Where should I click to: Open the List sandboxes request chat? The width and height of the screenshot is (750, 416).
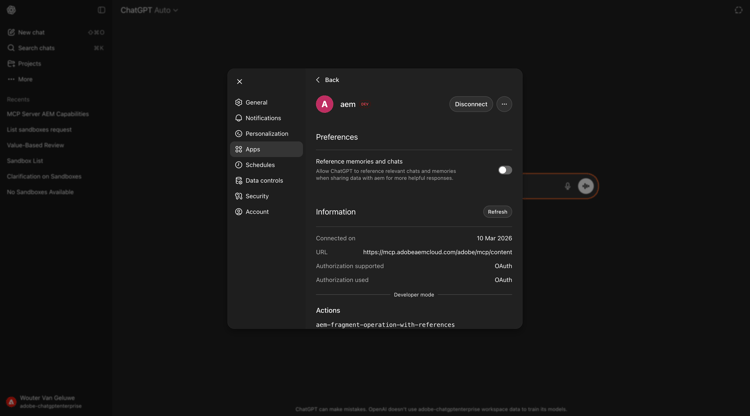click(39, 130)
